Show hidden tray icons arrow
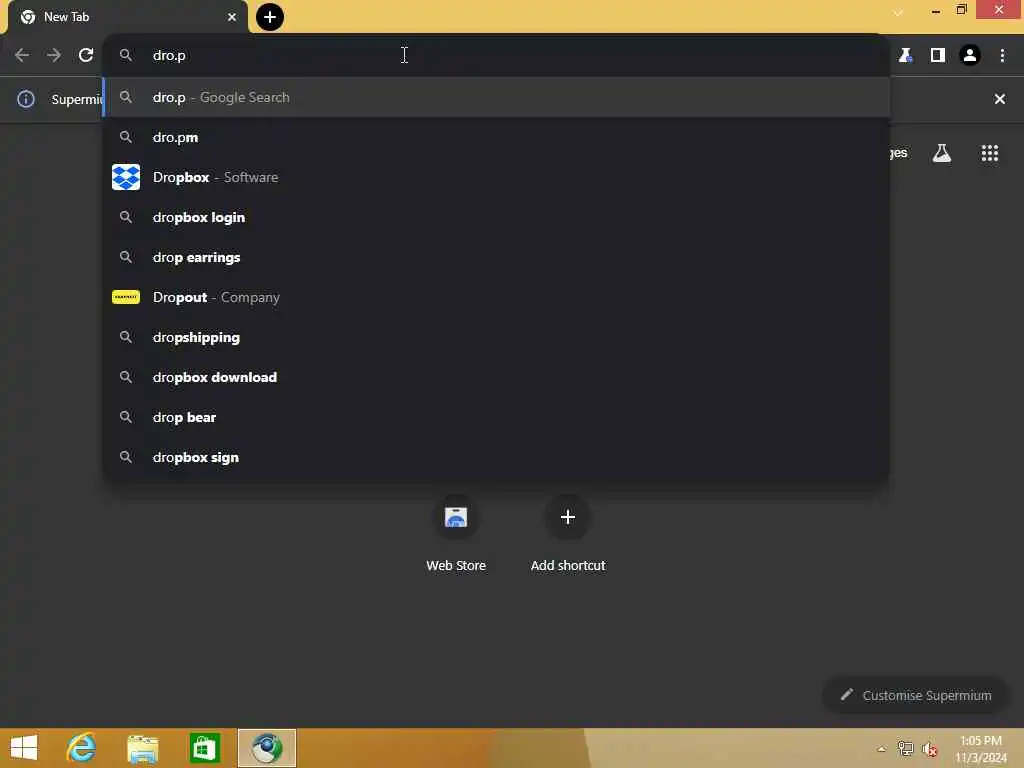Image resolution: width=1024 pixels, height=768 pixels. click(x=882, y=749)
